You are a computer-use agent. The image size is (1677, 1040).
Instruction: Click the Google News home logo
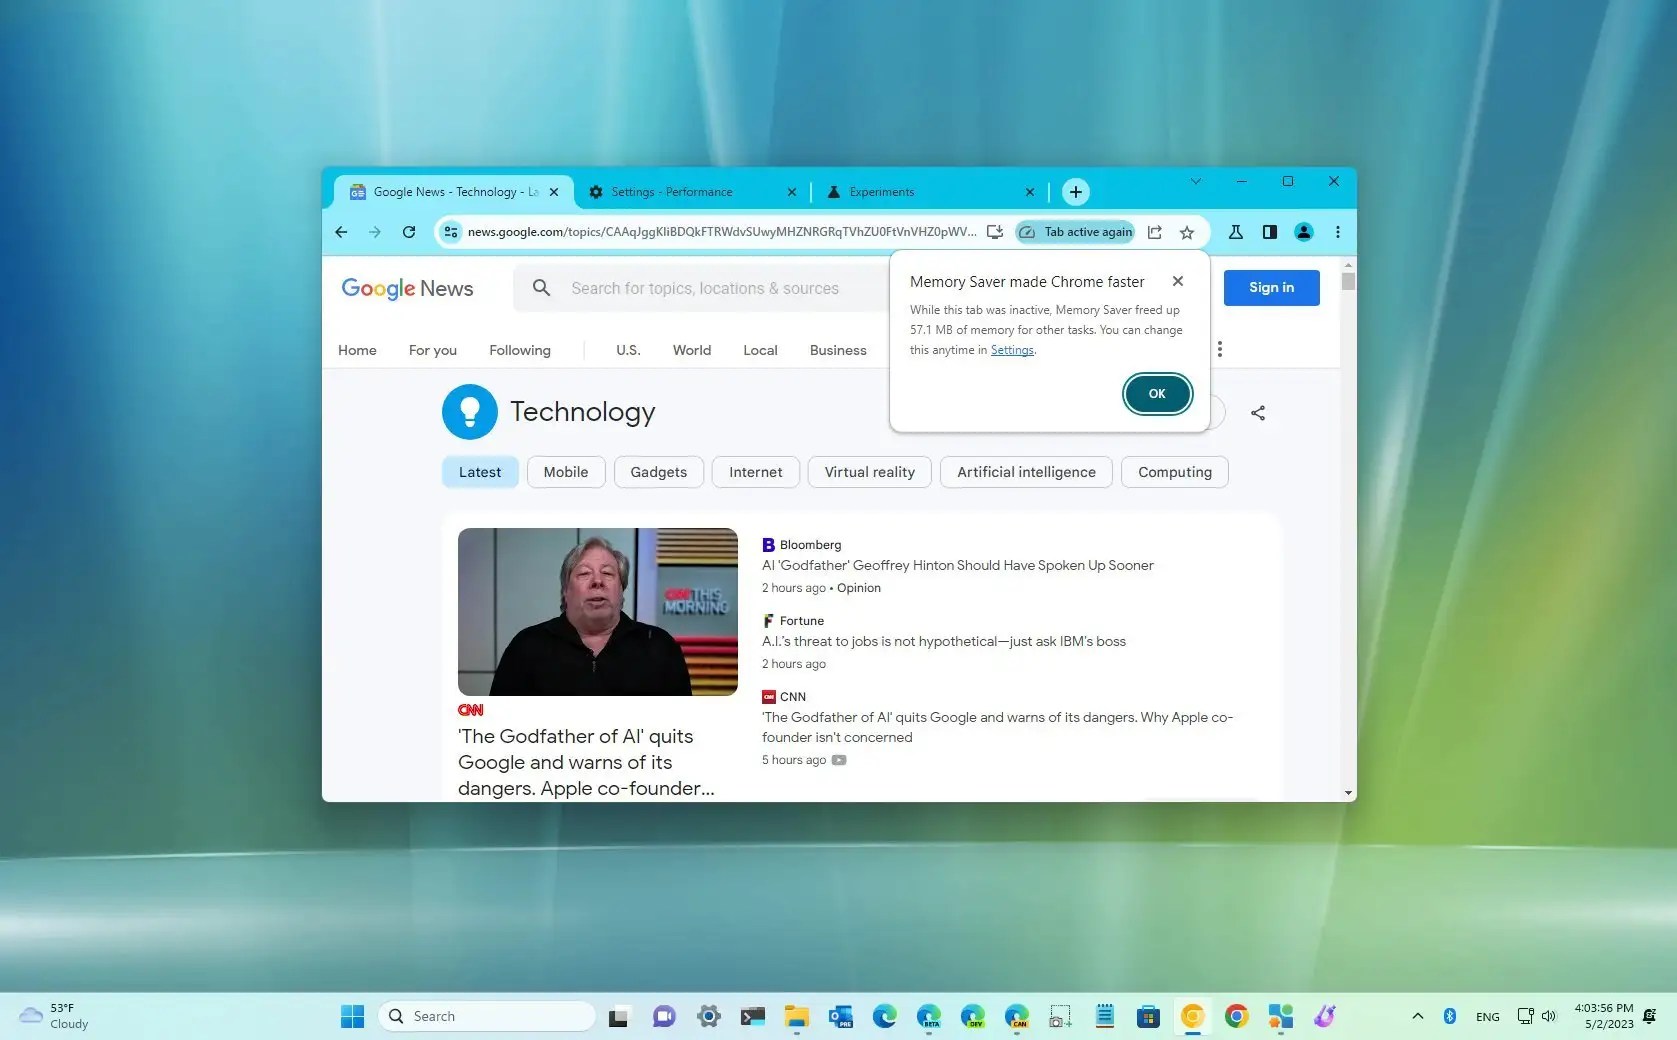tap(407, 288)
